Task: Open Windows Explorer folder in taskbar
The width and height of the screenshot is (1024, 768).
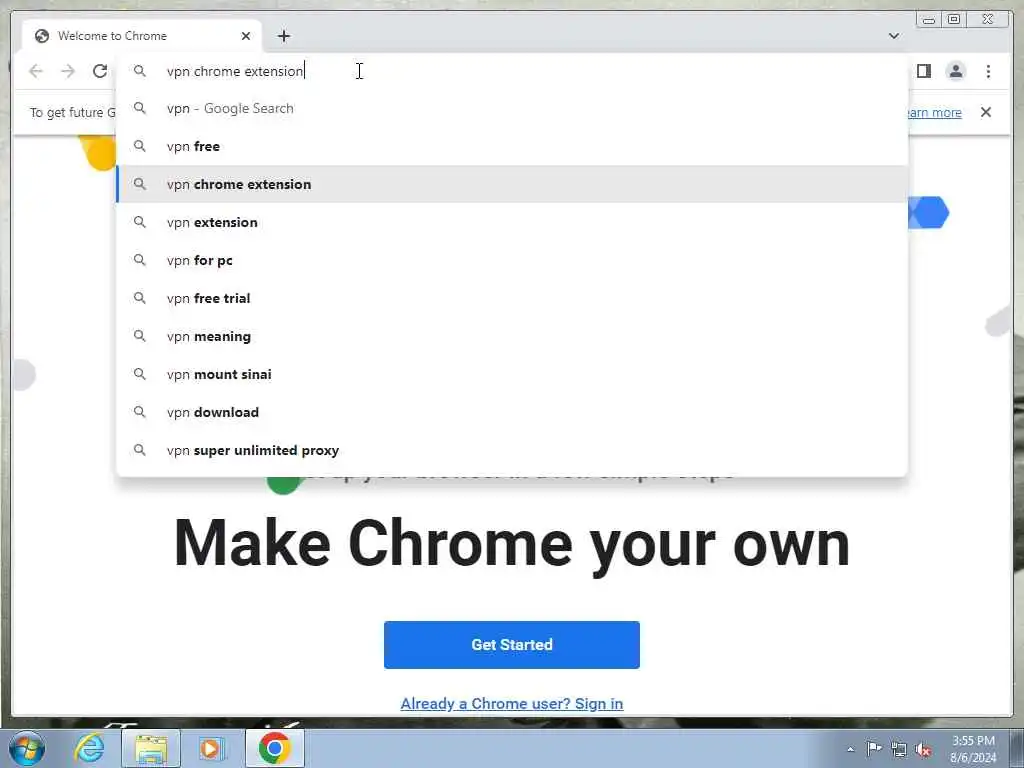Action: click(x=151, y=748)
